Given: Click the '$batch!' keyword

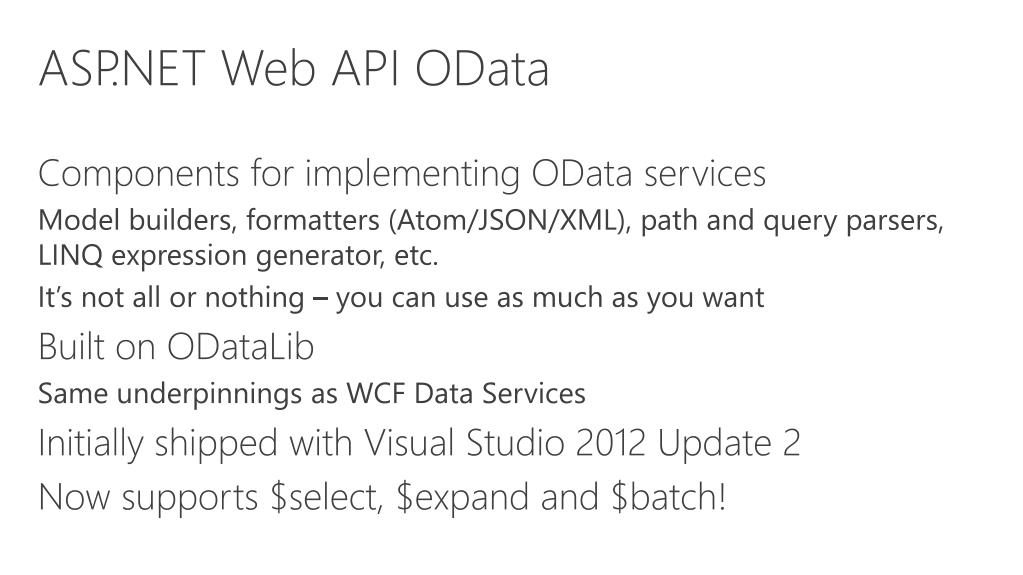Looking at the screenshot, I should (667, 497).
